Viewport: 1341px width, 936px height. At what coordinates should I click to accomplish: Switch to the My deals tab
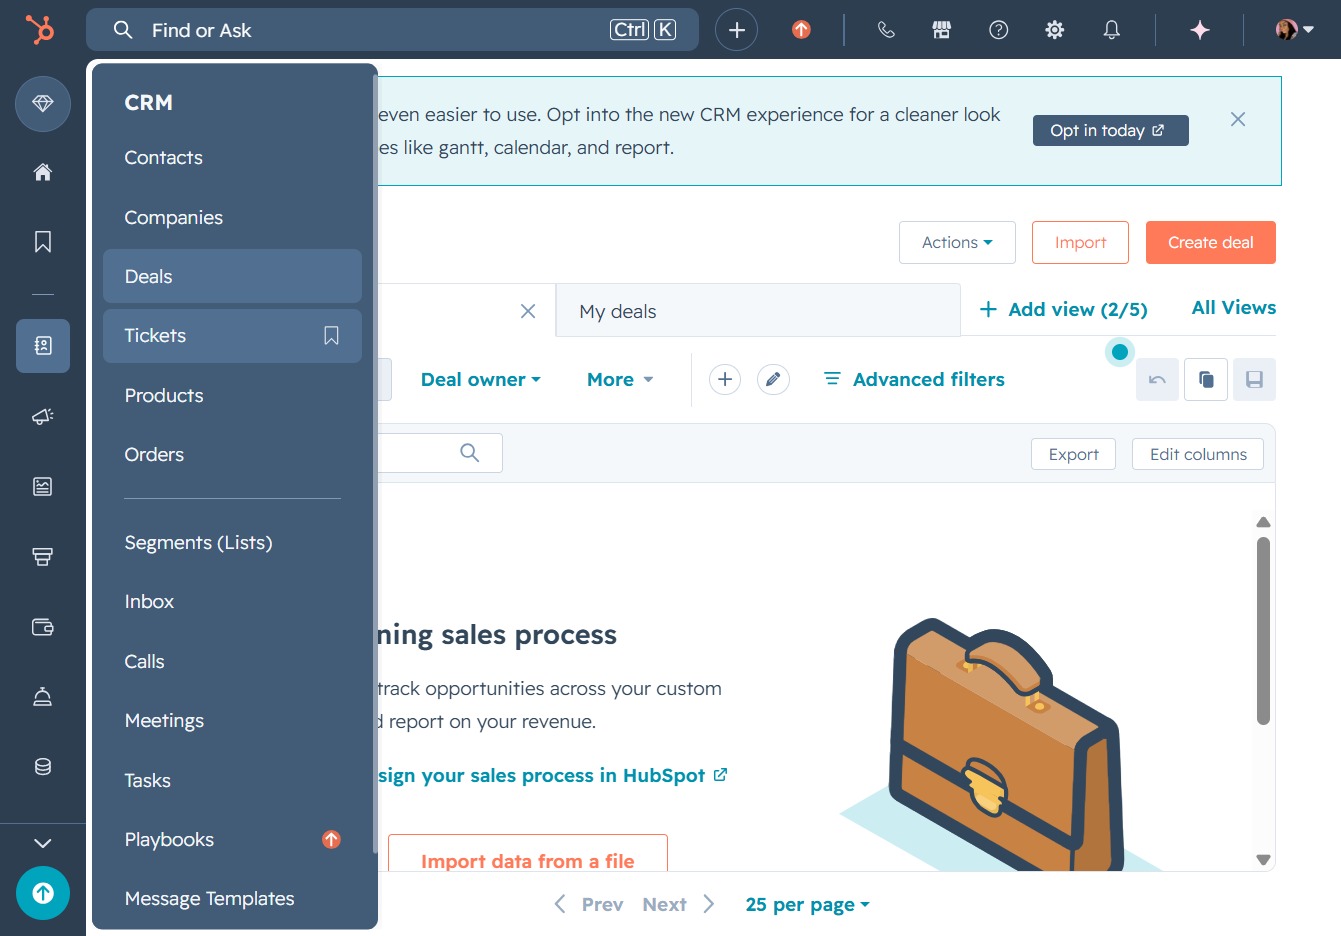point(758,311)
